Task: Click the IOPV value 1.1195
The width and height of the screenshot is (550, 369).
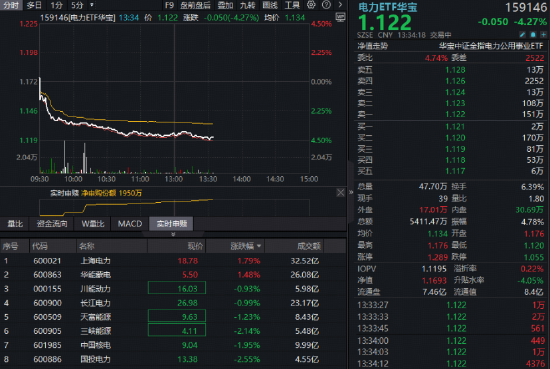Action: click(434, 269)
